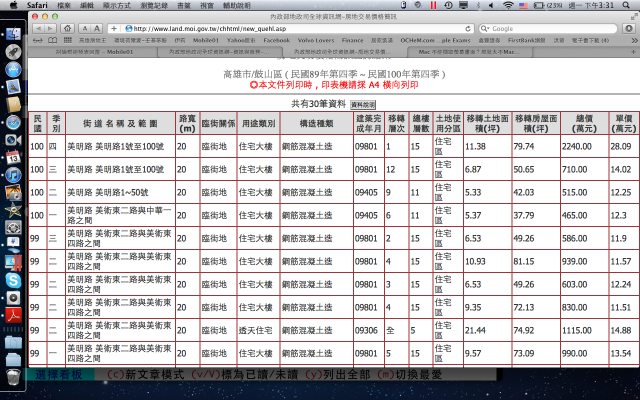
Task: Switch to the first Mobile01 tab
Action: [x=93, y=52]
